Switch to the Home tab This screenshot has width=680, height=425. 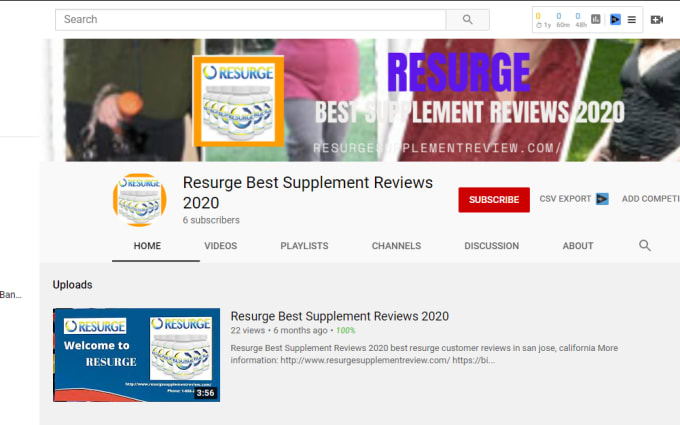[147, 246]
